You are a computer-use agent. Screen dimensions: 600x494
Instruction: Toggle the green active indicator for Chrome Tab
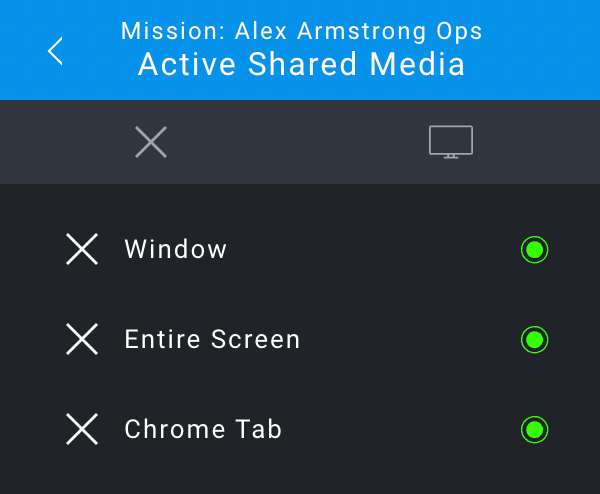pos(535,429)
